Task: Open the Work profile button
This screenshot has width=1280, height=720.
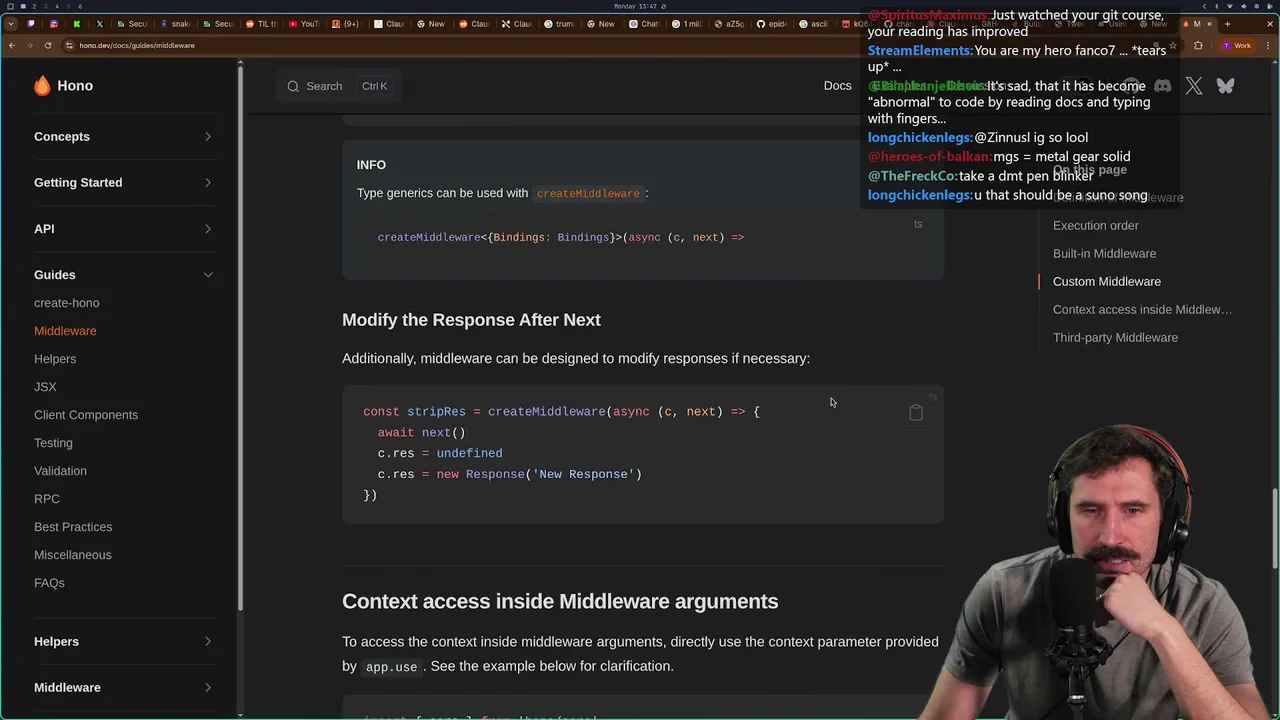Action: point(1238,45)
